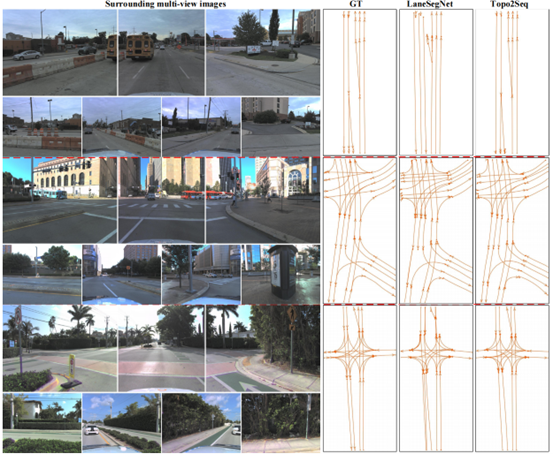This screenshot has height=454, width=553.
Task: Select the image with white house behind hedge
Action: (42, 423)
